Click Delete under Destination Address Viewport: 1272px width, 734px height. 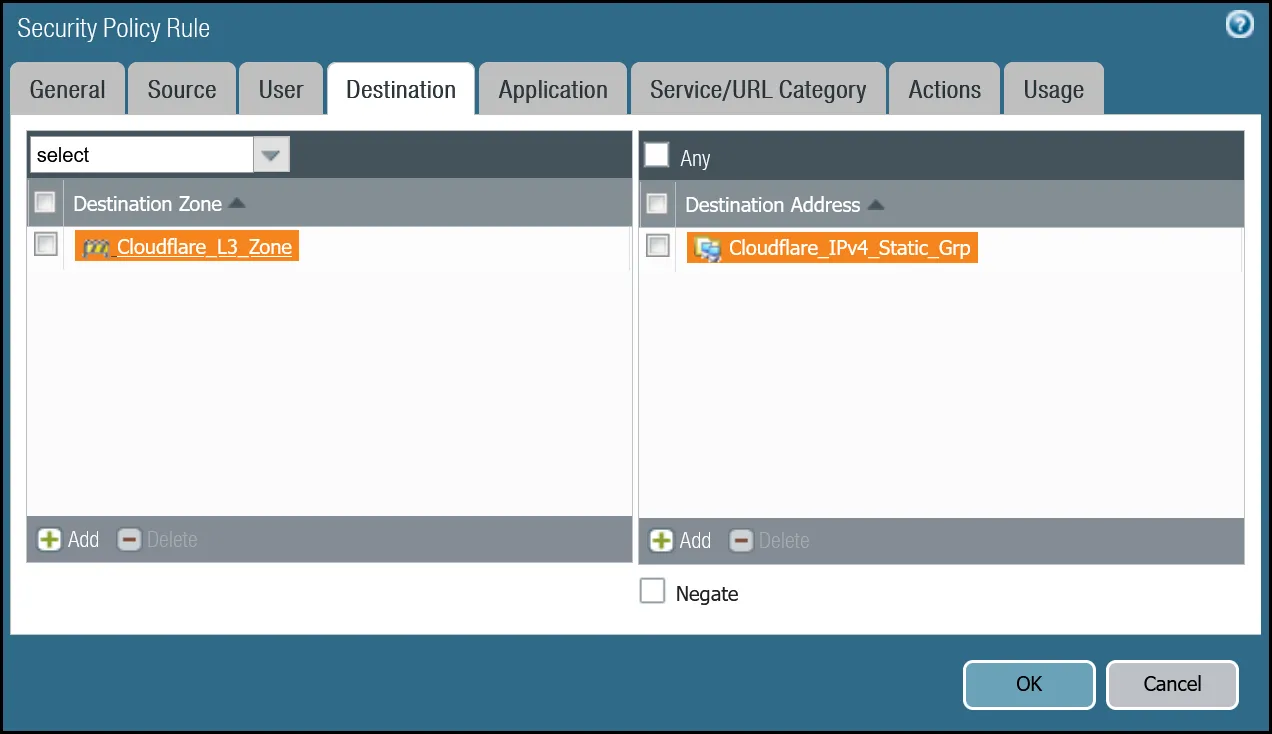pyautogui.click(x=769, y=540)
